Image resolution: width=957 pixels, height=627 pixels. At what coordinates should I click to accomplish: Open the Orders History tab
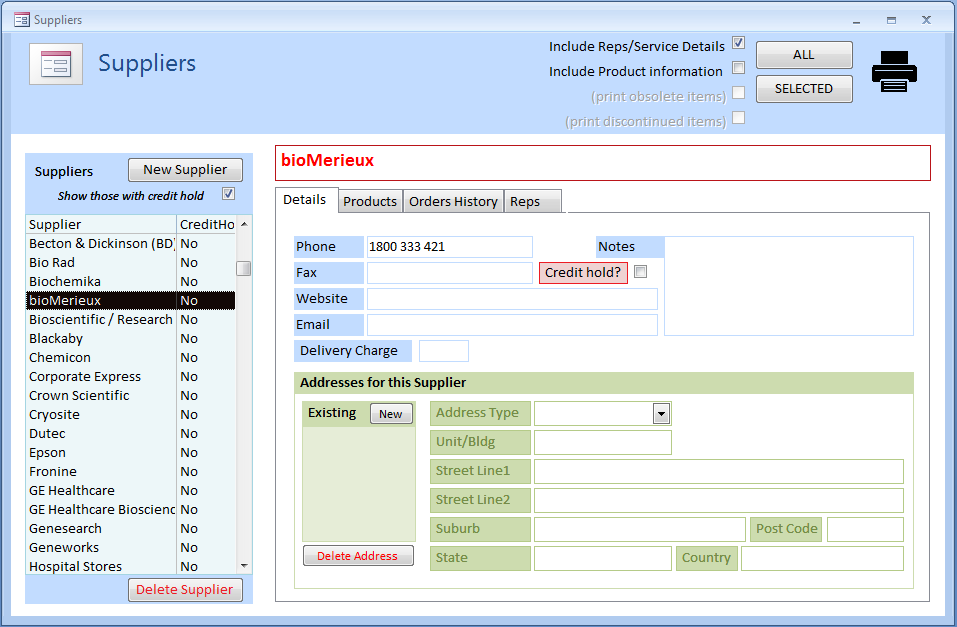tap(453, 201)
